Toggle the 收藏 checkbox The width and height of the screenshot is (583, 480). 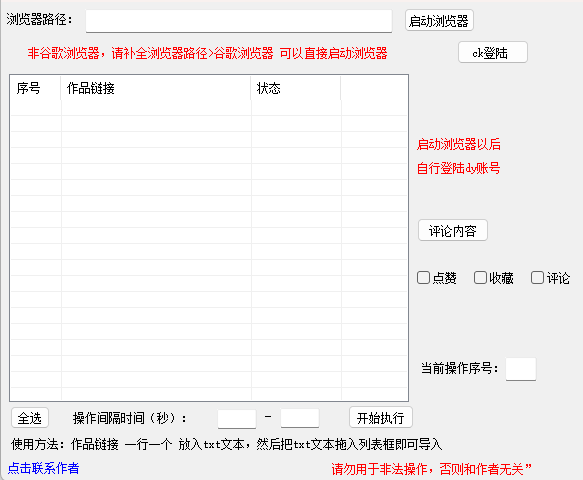(480, 277)
